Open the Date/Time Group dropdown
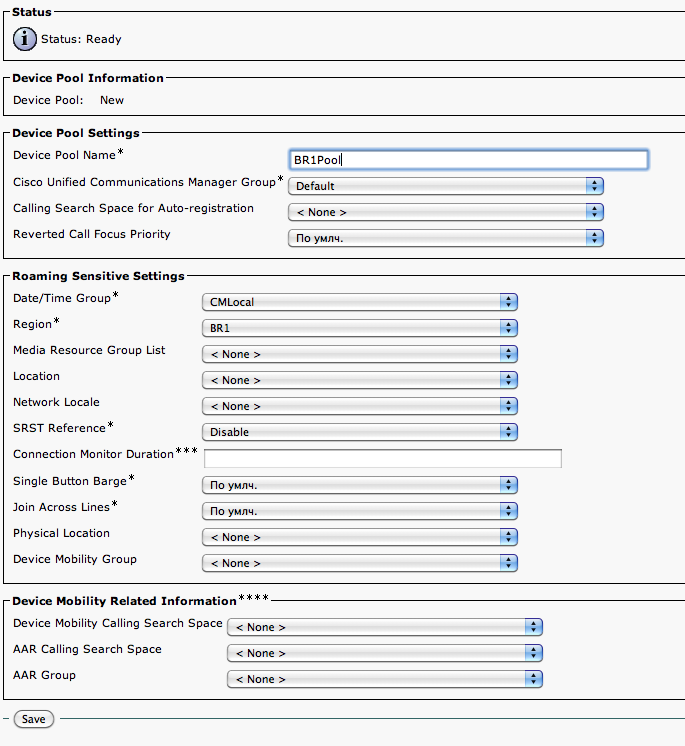This screenshot has width=685, height=746. 360,302
